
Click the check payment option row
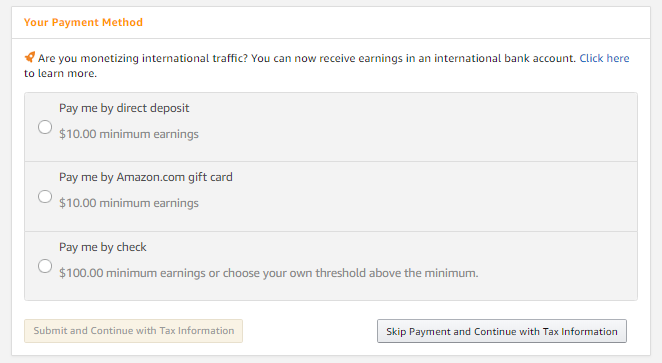click(x=331, y=266)
